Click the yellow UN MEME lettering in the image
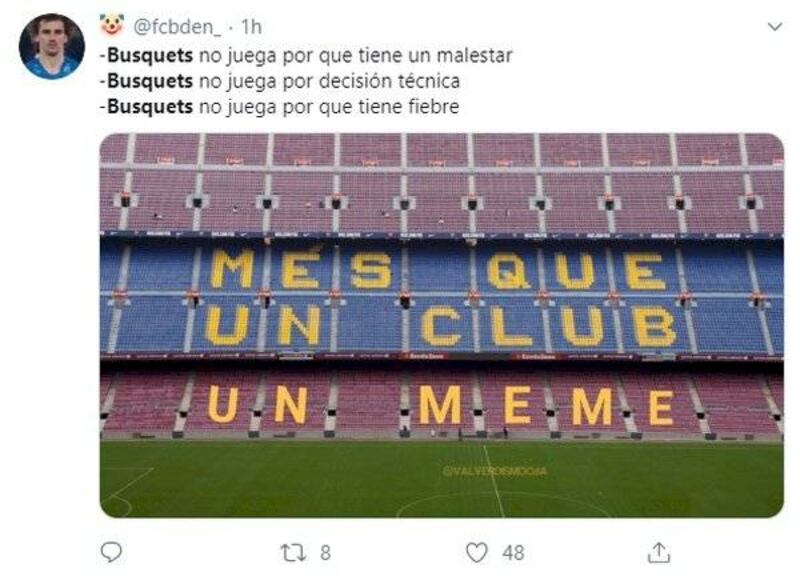 click(x=441, y=405)
